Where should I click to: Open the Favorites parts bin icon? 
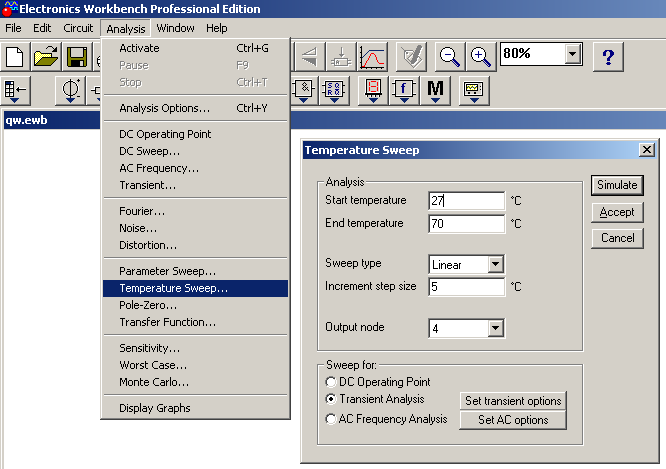pyautogui.click(x=15, y=90)
